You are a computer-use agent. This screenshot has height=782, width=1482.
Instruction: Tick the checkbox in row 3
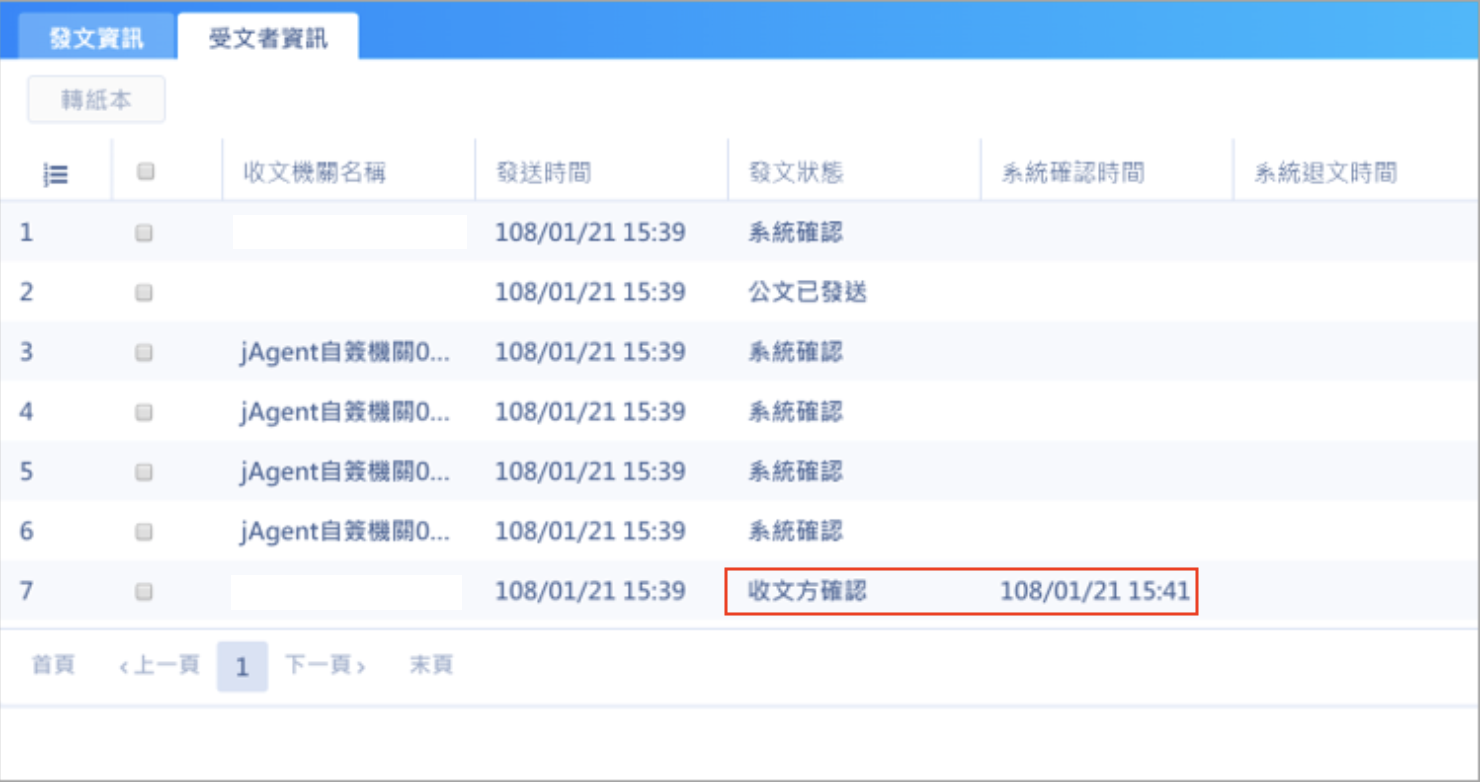tap(145, 352)
